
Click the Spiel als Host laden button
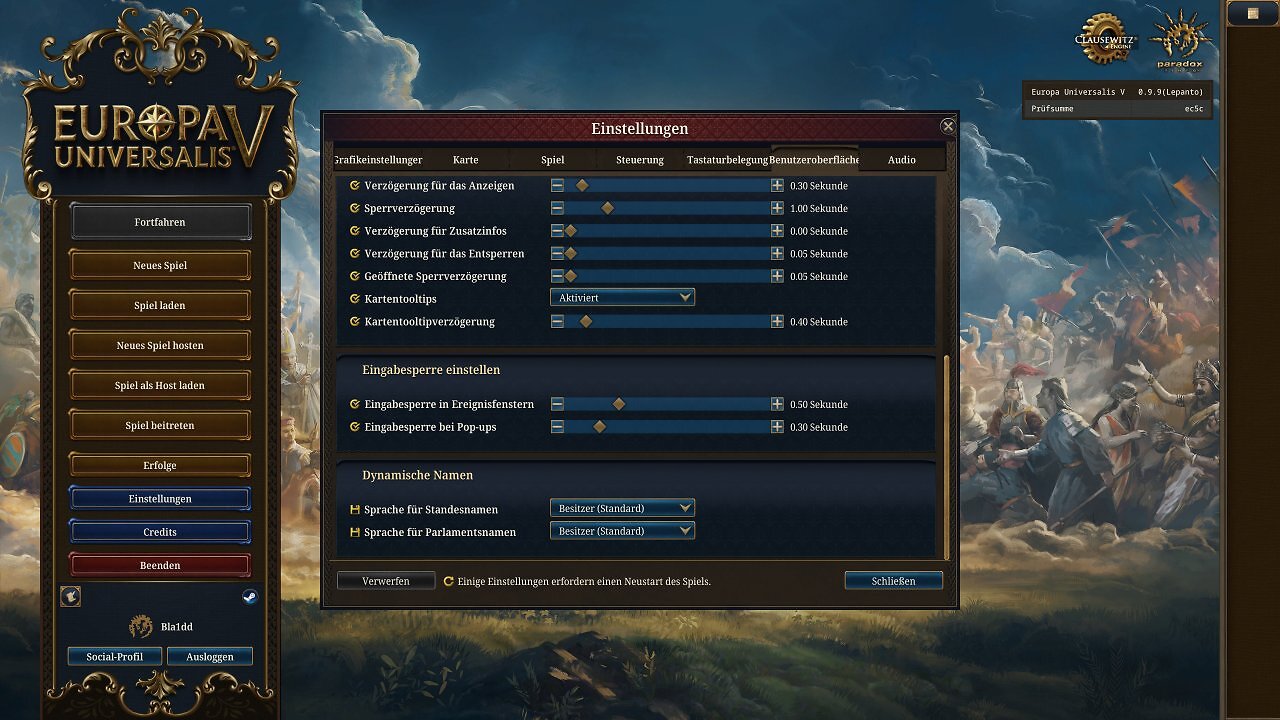160,386
